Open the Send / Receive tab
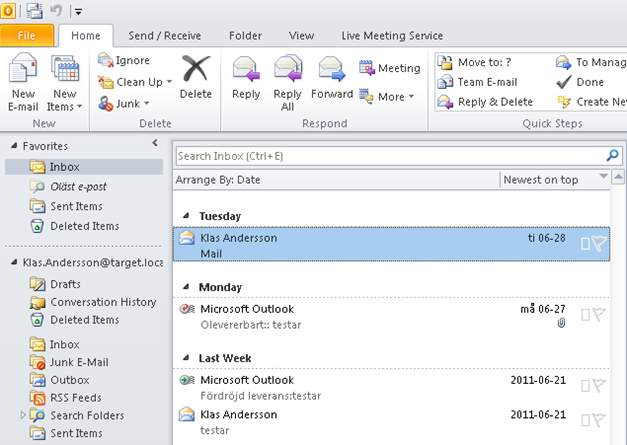 pyautogui.click(x=165, y=36)
